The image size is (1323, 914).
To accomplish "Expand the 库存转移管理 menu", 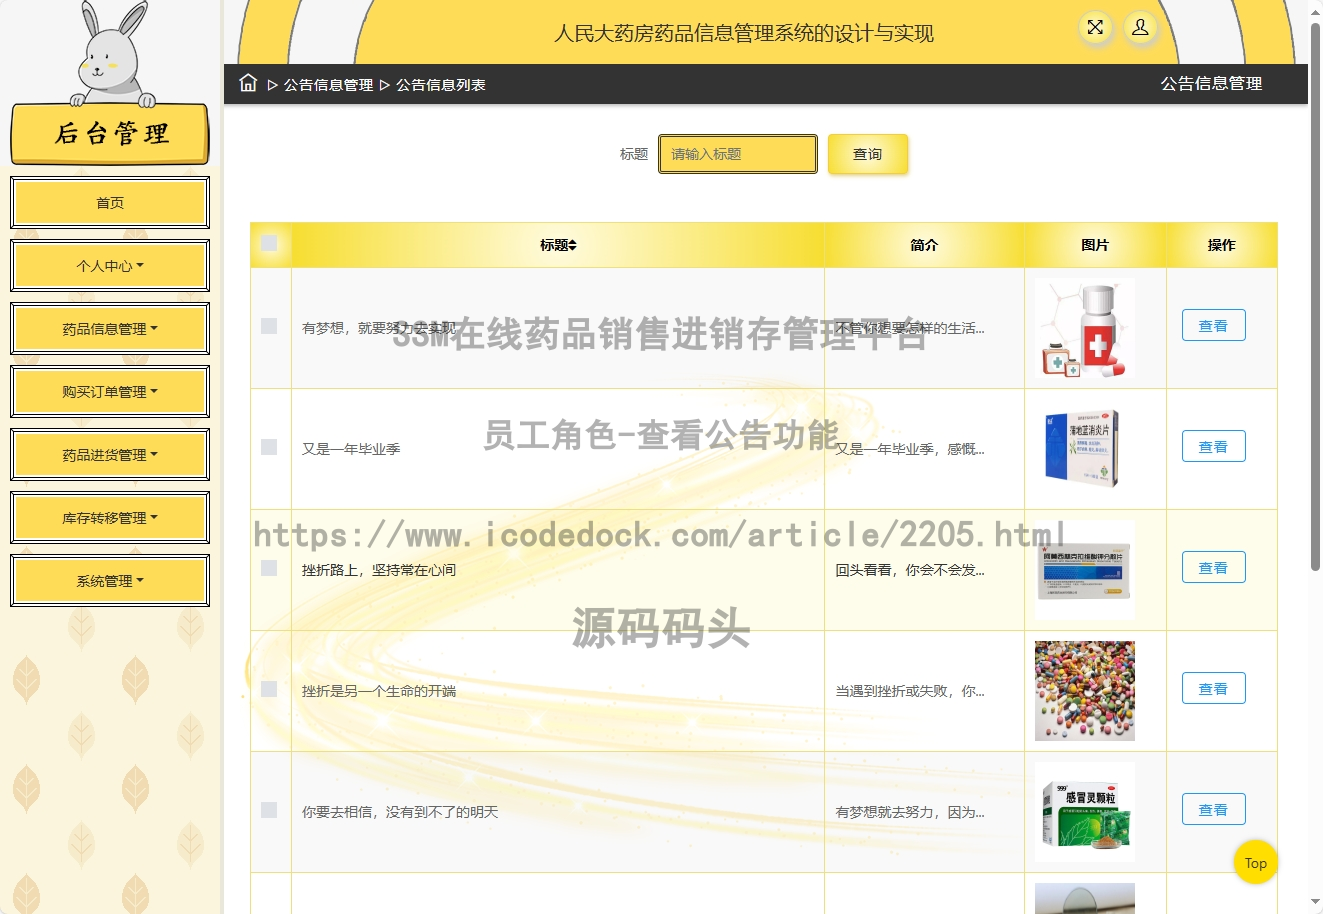I will [x=110, y=518].
